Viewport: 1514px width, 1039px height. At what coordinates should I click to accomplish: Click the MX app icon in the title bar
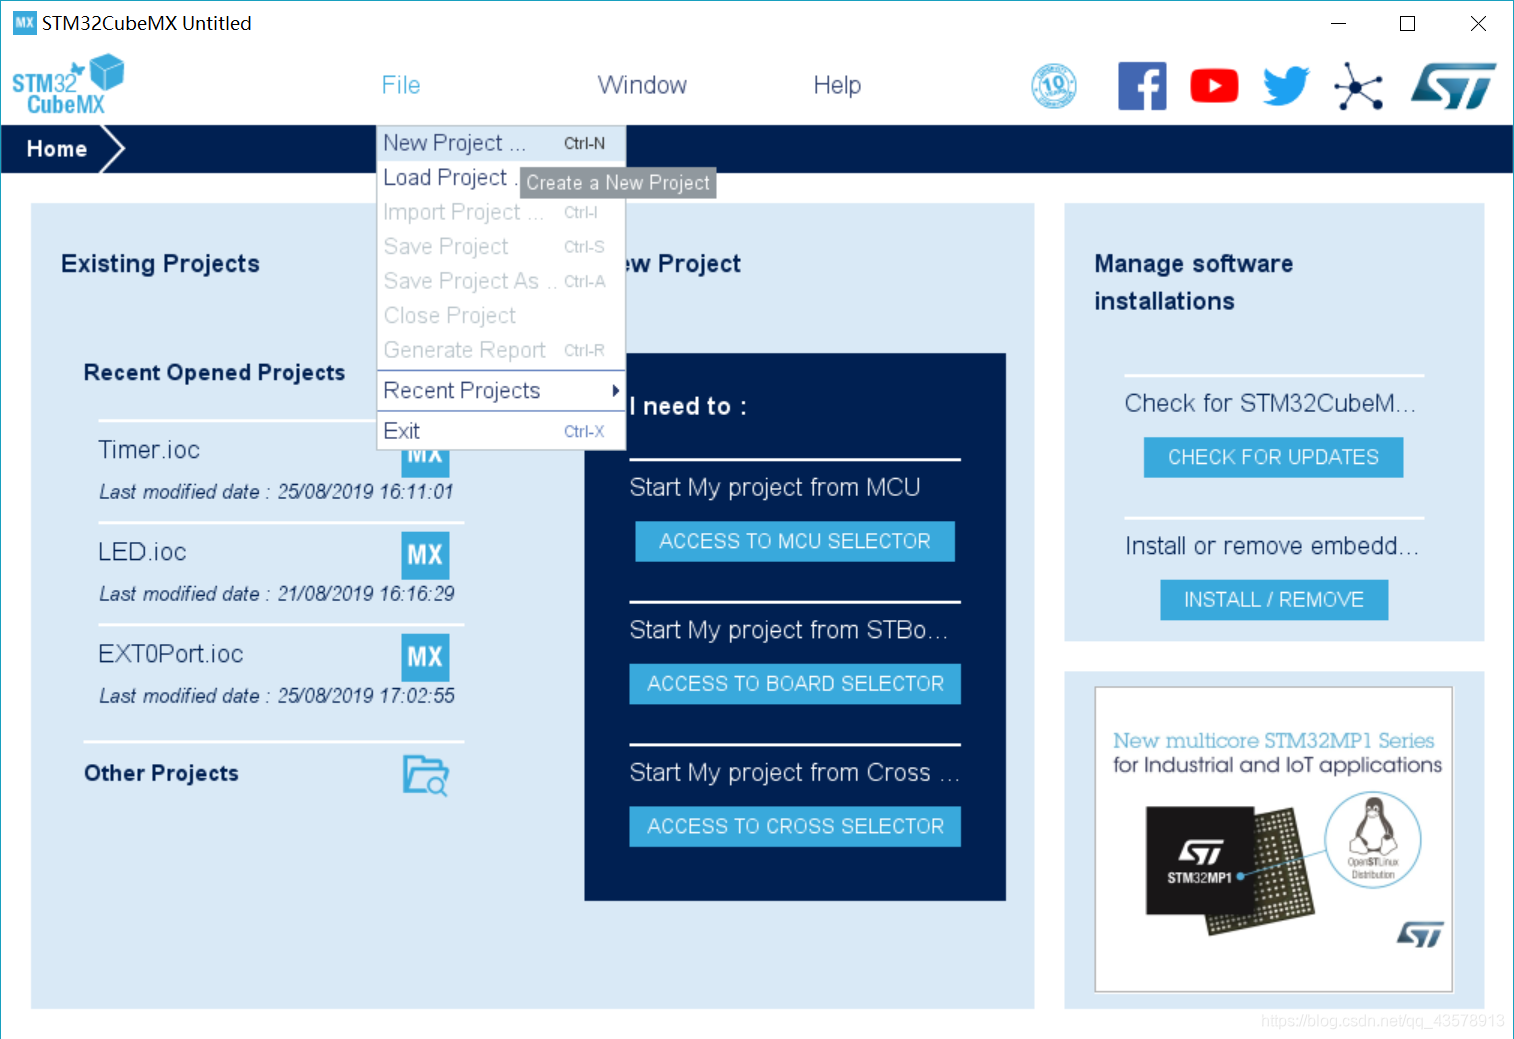click(24, 23)
